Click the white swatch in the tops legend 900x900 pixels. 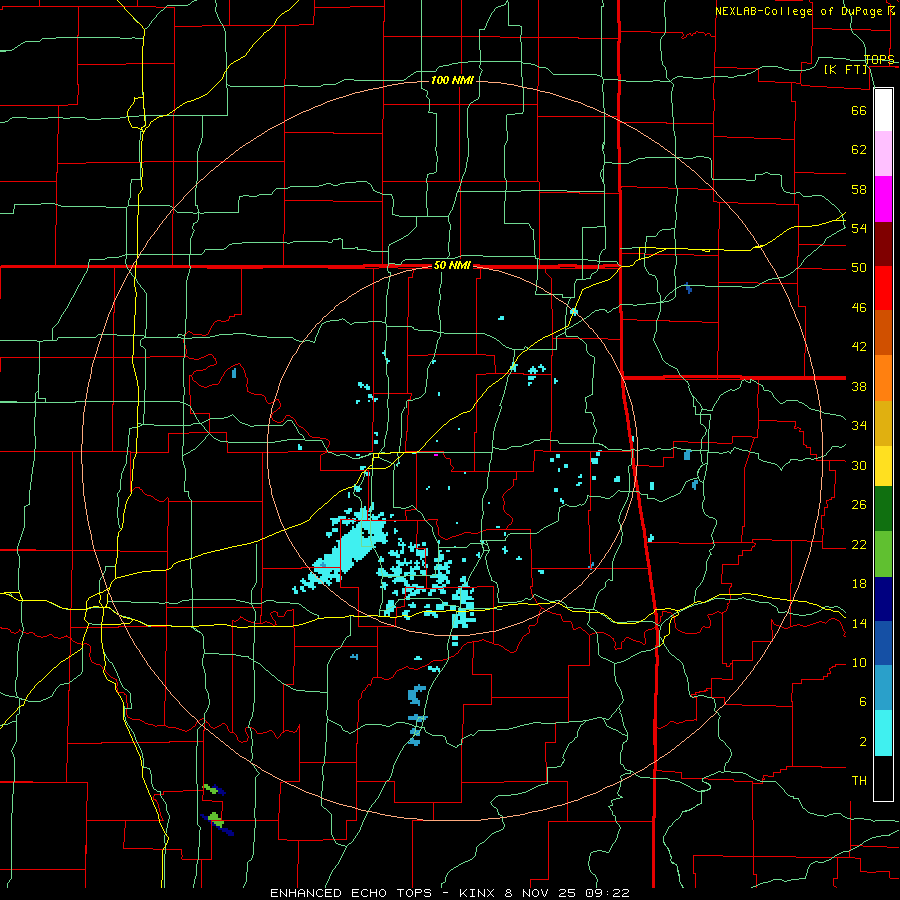click(883, 110)
